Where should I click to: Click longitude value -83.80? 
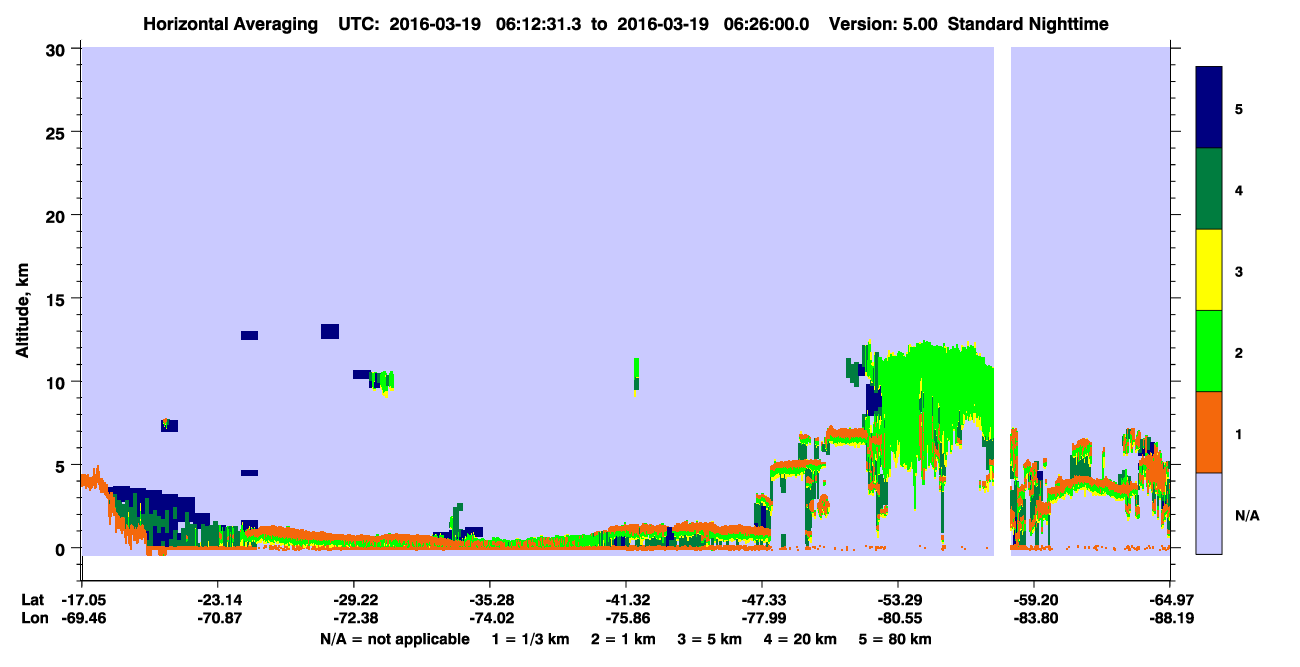coord(1034,618)
